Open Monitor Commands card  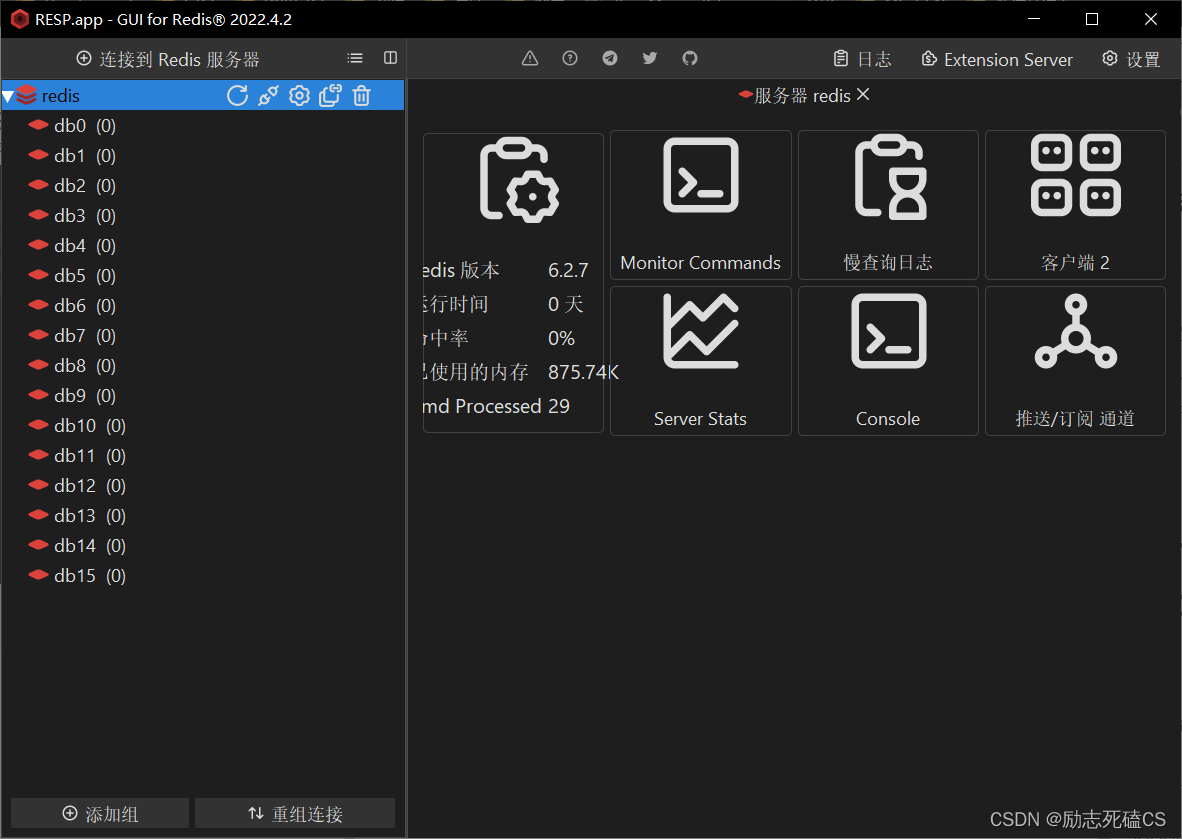[700, 205]
